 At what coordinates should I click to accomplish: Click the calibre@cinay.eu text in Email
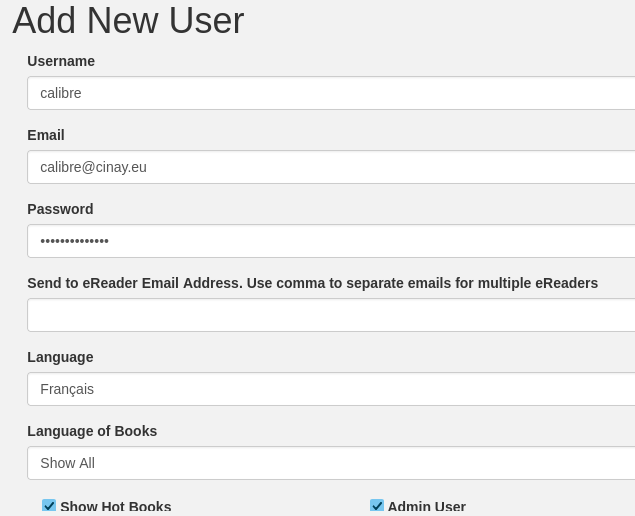[x=93, y=167]
